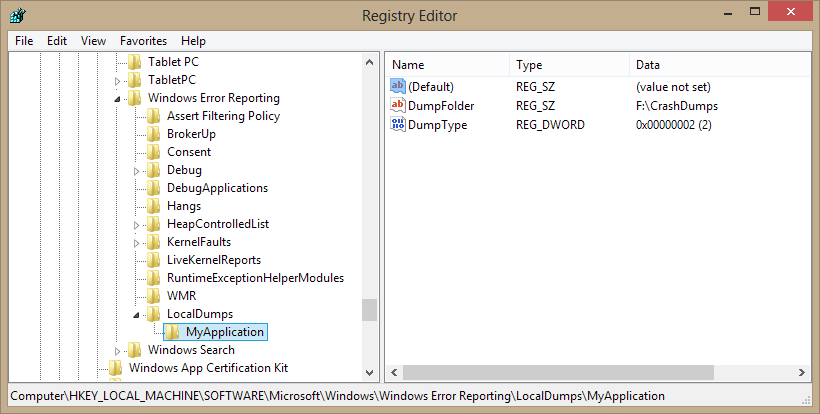This screenshot has width=820, height=414.
Task: Collapse the LocalDumps tree node
Action: (x=136, y=315)
